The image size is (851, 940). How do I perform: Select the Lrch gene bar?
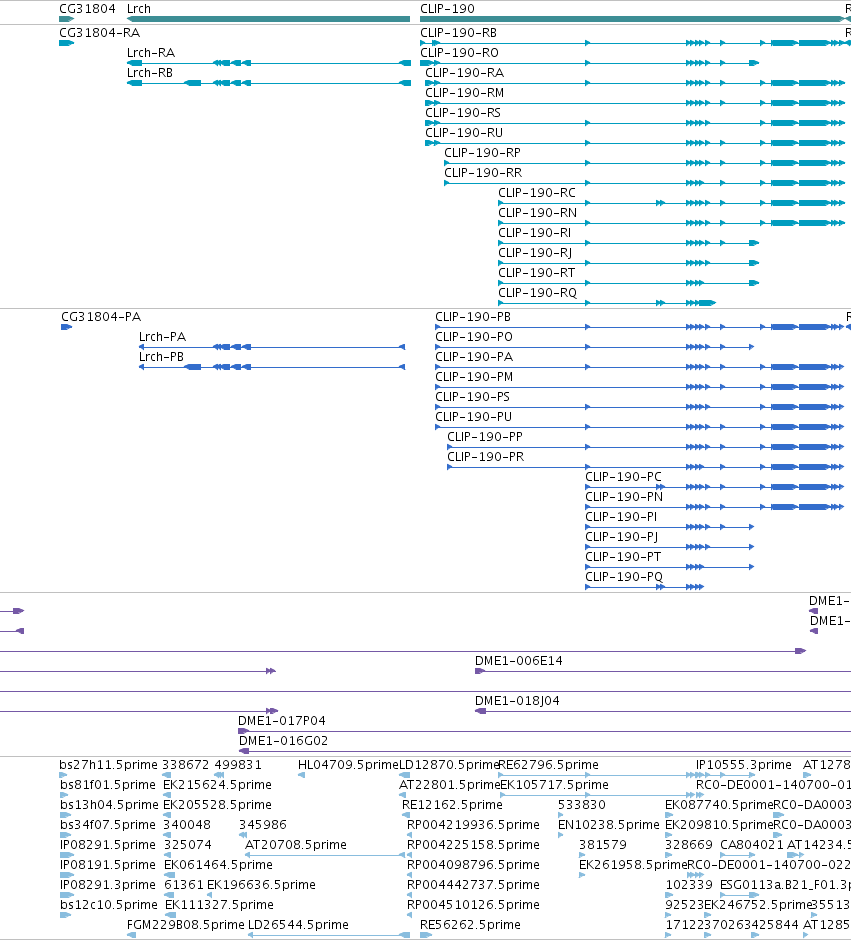pos(268,19)
